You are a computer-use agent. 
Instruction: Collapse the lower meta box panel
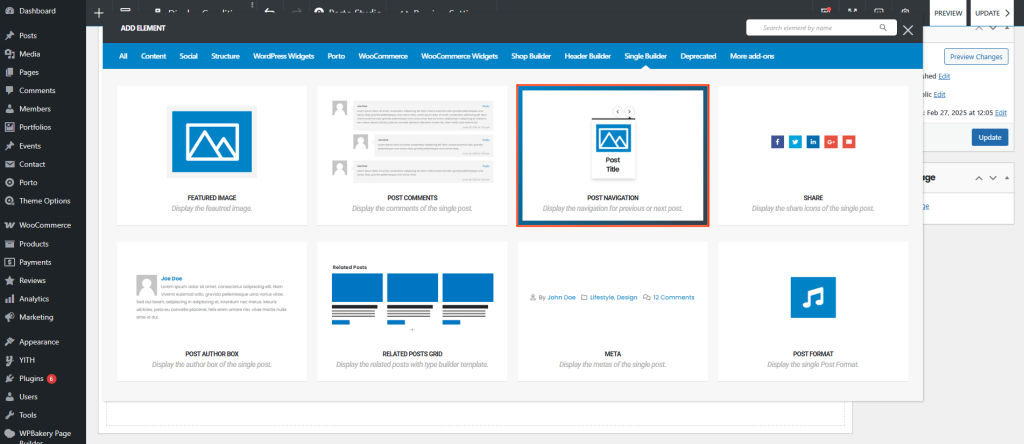click(1006, 177)
